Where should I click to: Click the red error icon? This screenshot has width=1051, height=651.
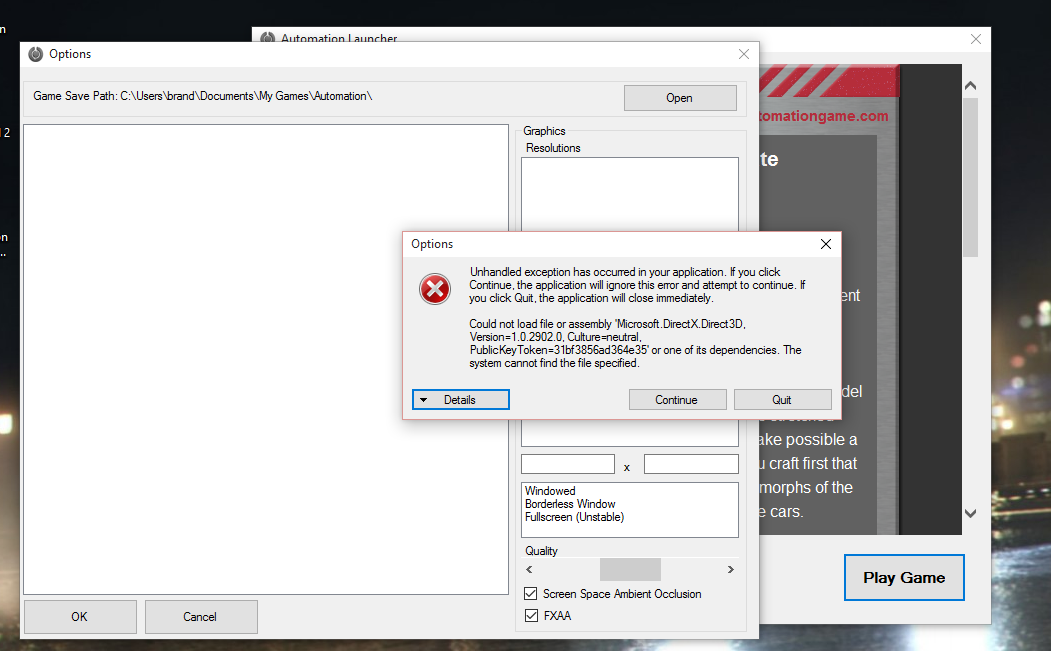click(435, 290)
